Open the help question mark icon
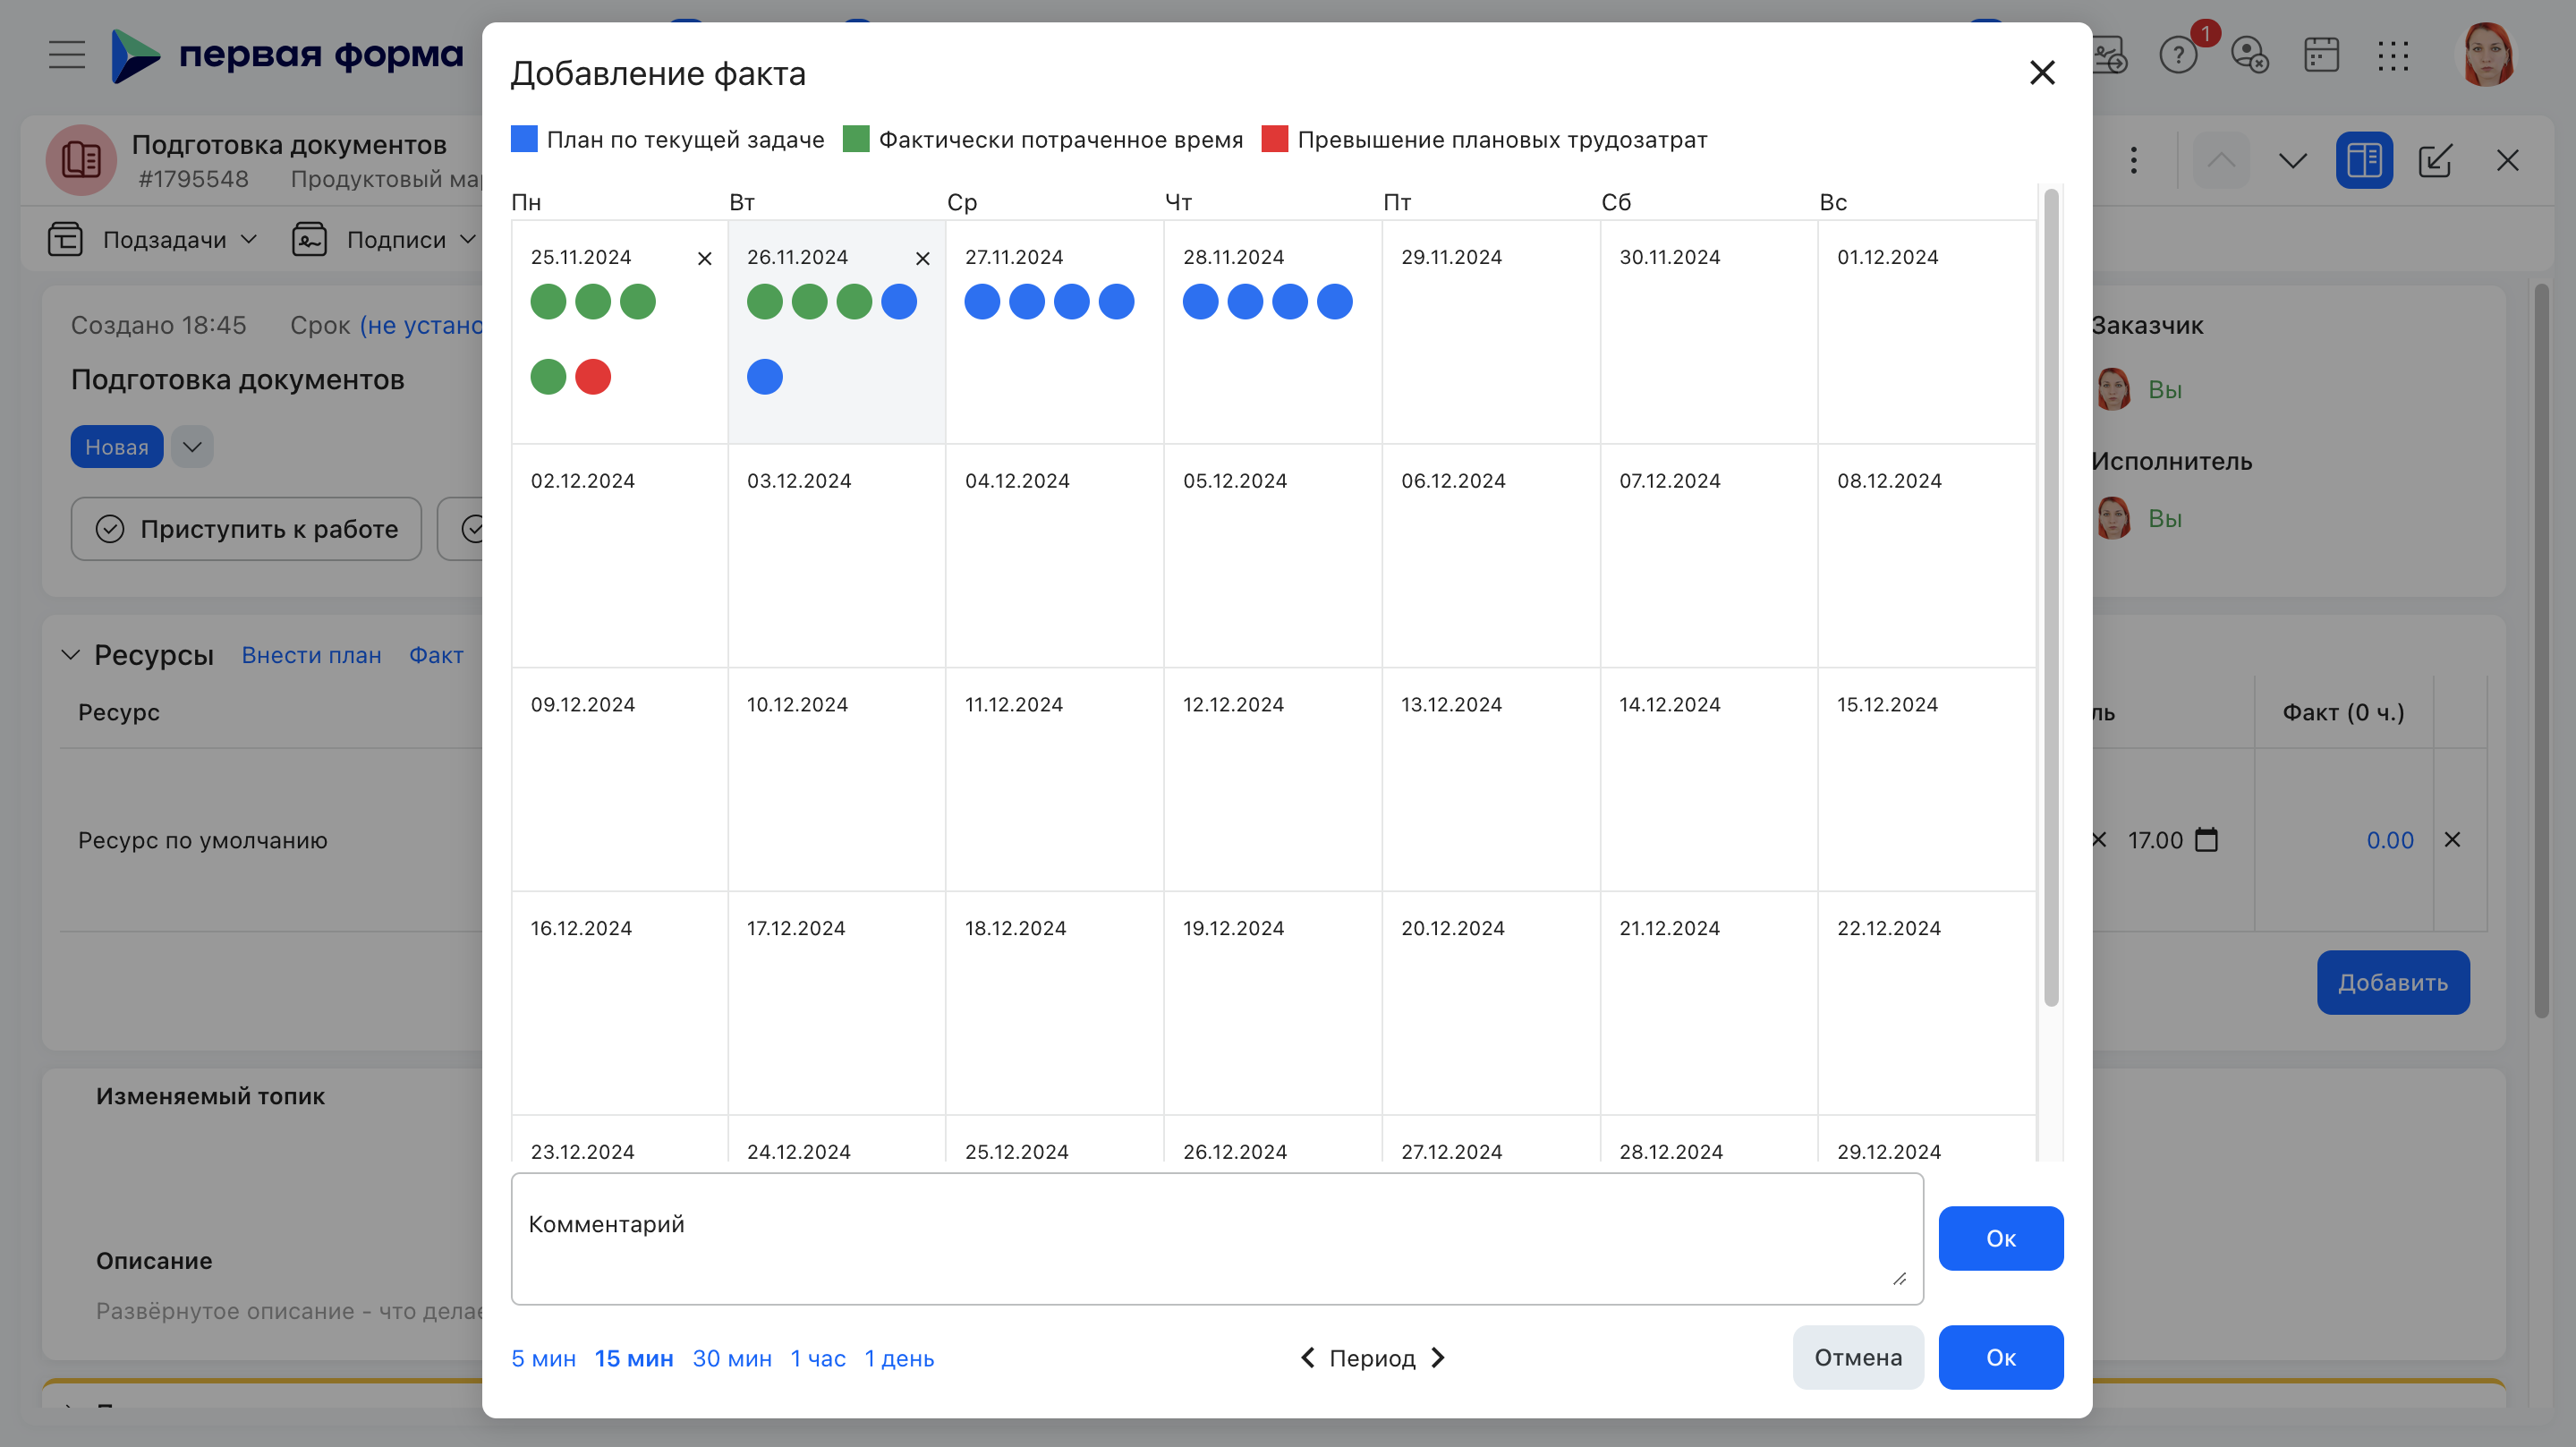Viewport: 2576px width, 1447px height. click(2178, 54)
